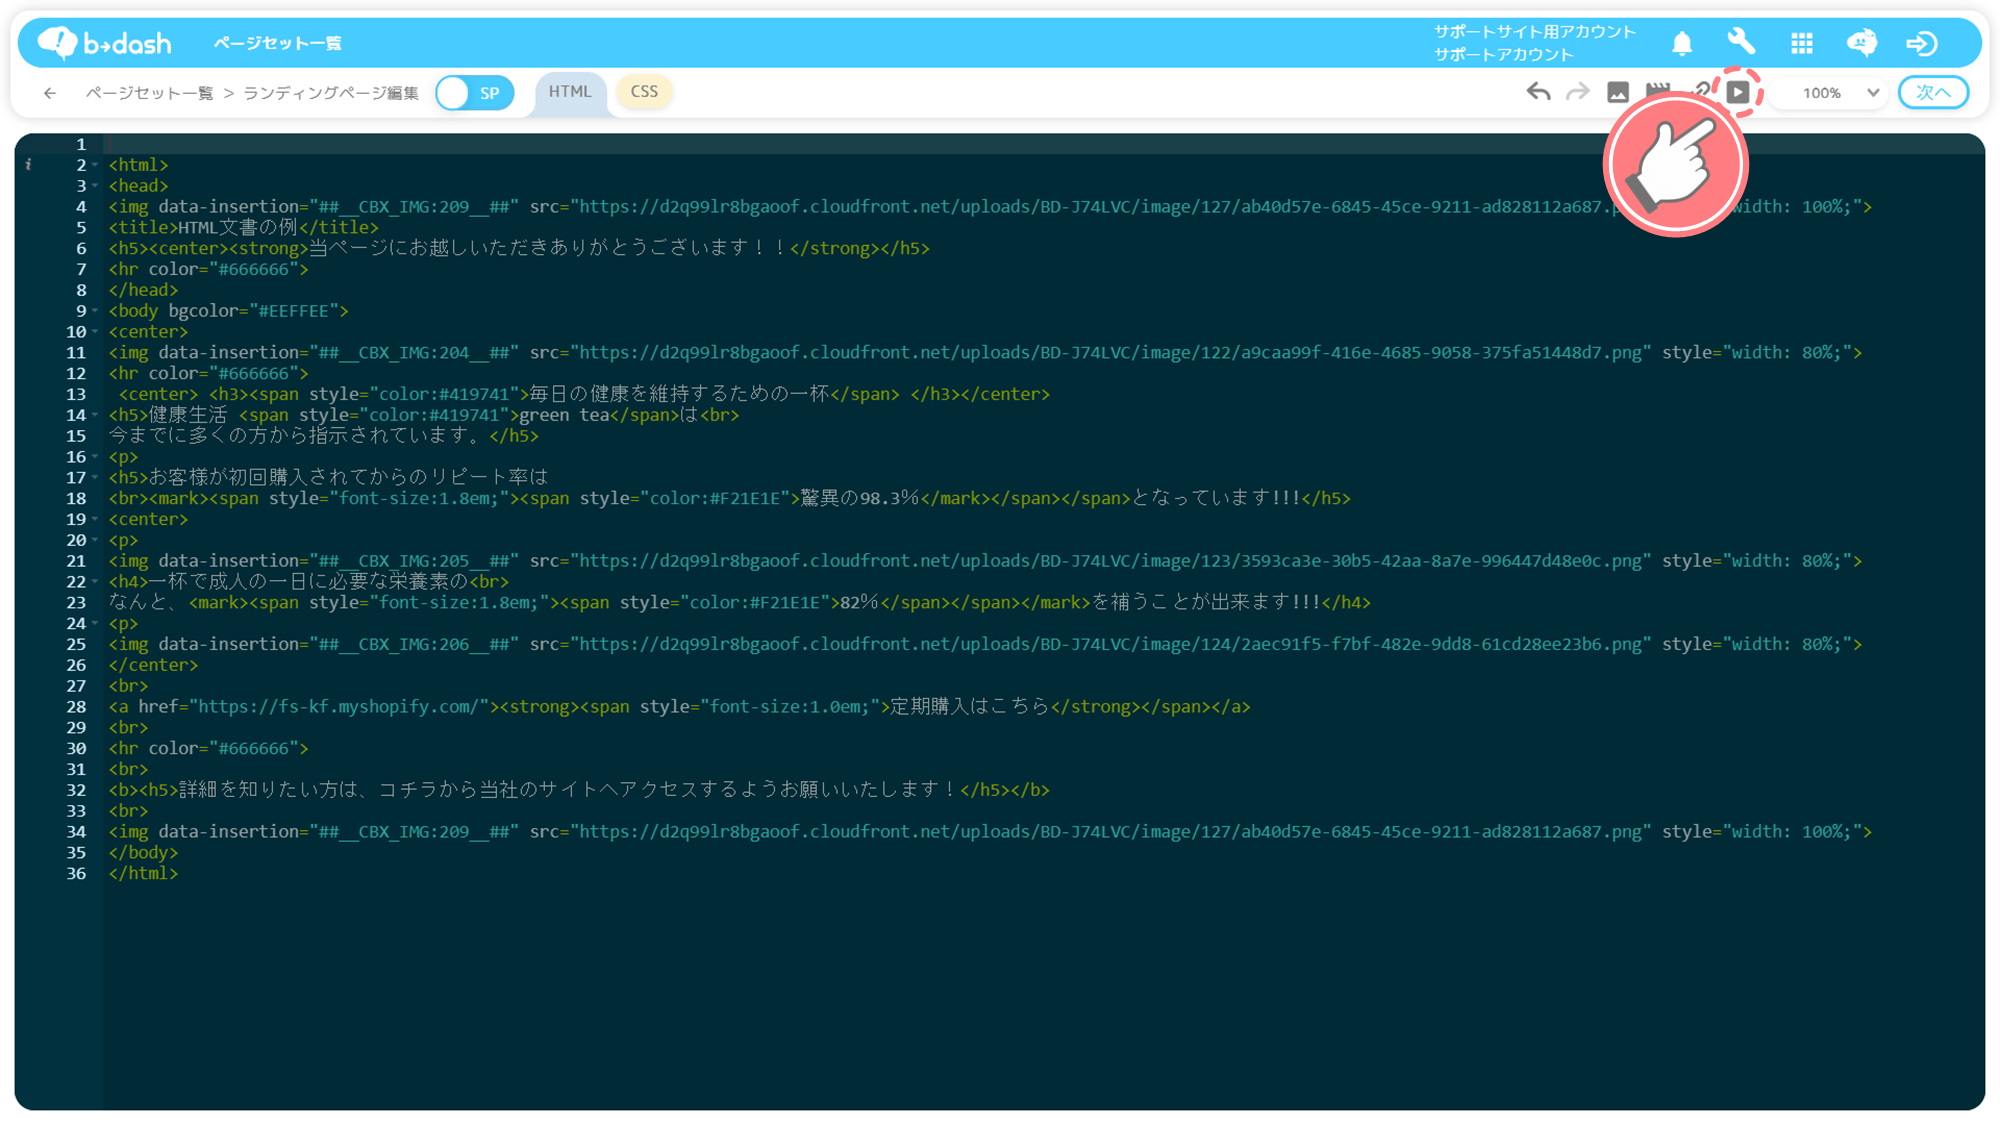
Task: Click the サポートサイト用アカウント account name
Action: coord(1535,32)
